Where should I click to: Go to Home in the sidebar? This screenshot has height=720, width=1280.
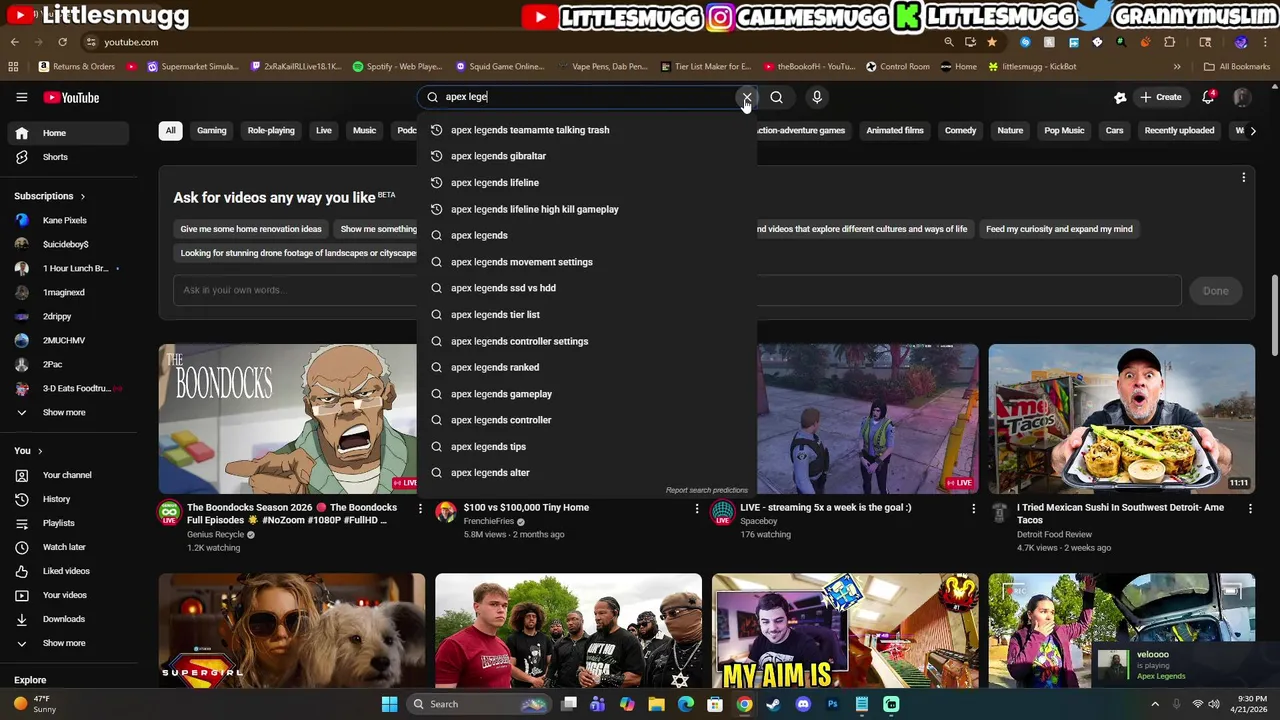[x=68, y=133]
